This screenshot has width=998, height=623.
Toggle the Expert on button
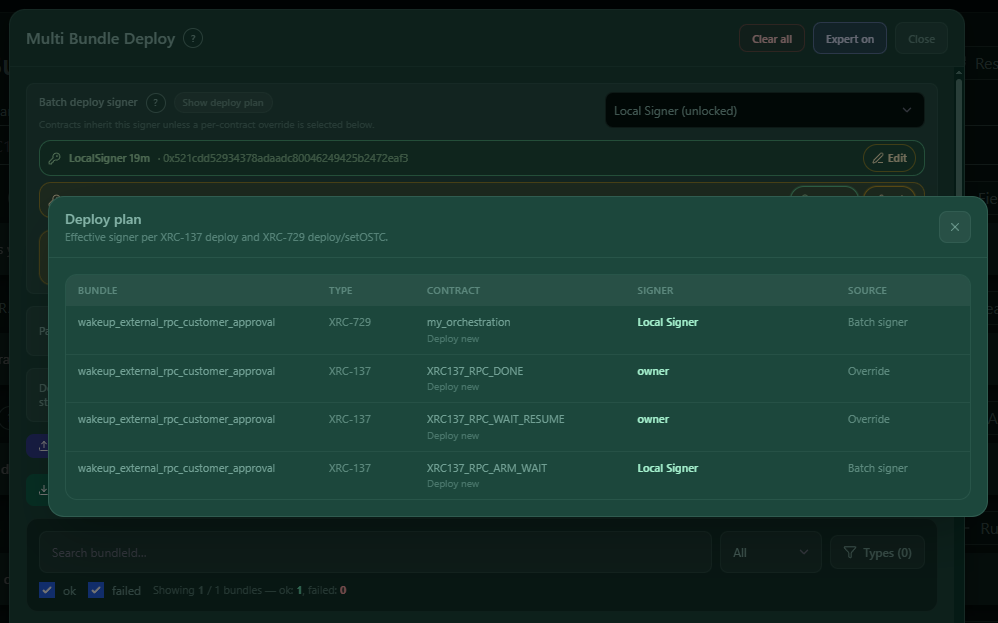(x=849, y=39)
